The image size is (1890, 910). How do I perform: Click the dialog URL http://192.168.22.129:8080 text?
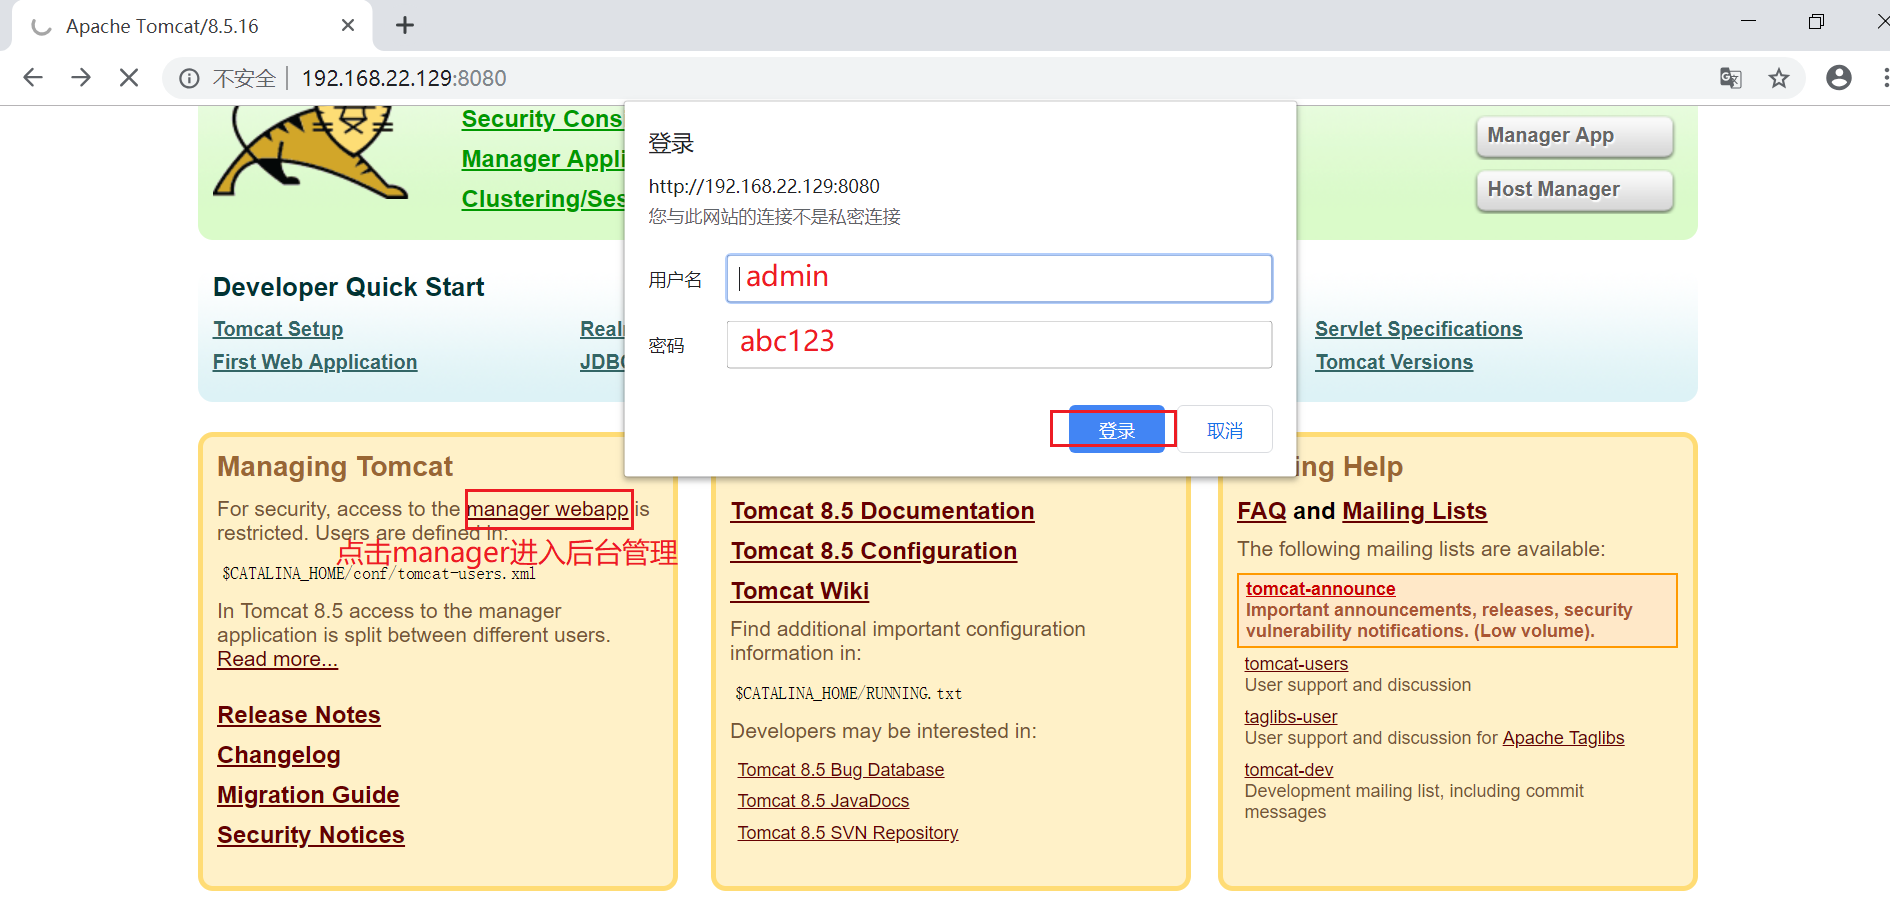pos(764,186)
